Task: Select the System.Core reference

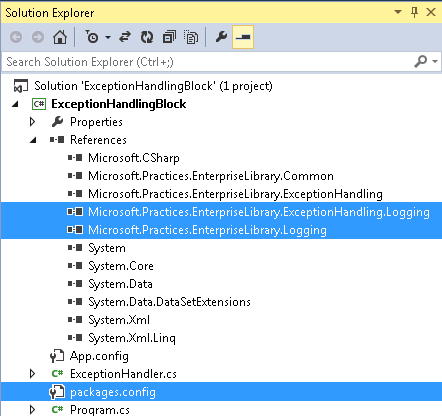Action: pos(121,266)
